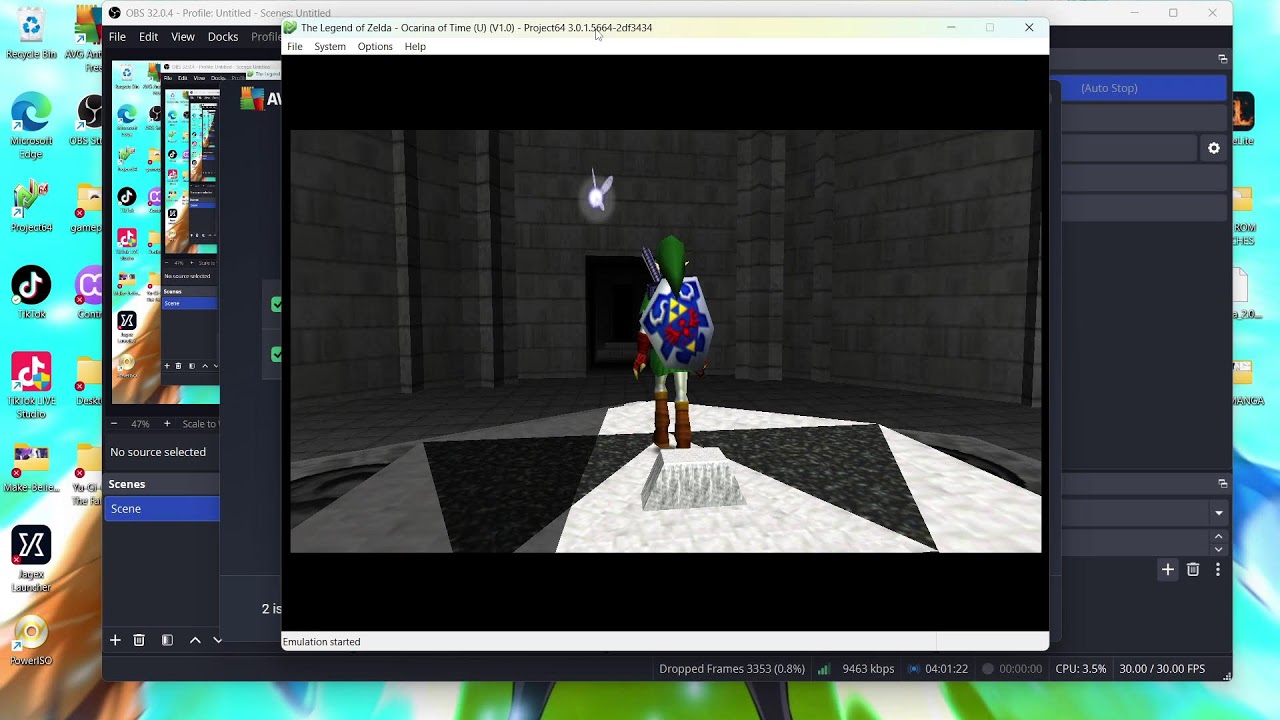Move the scene up in Scenes list
Viewport: 1280px width, 720px height.
click(195, 640)
